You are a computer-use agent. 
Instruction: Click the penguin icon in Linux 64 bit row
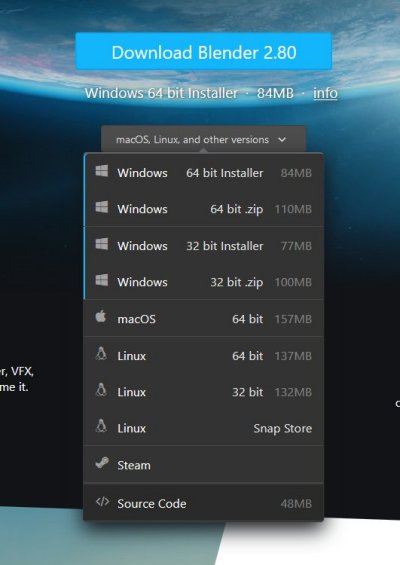click(x=101, y=353)
